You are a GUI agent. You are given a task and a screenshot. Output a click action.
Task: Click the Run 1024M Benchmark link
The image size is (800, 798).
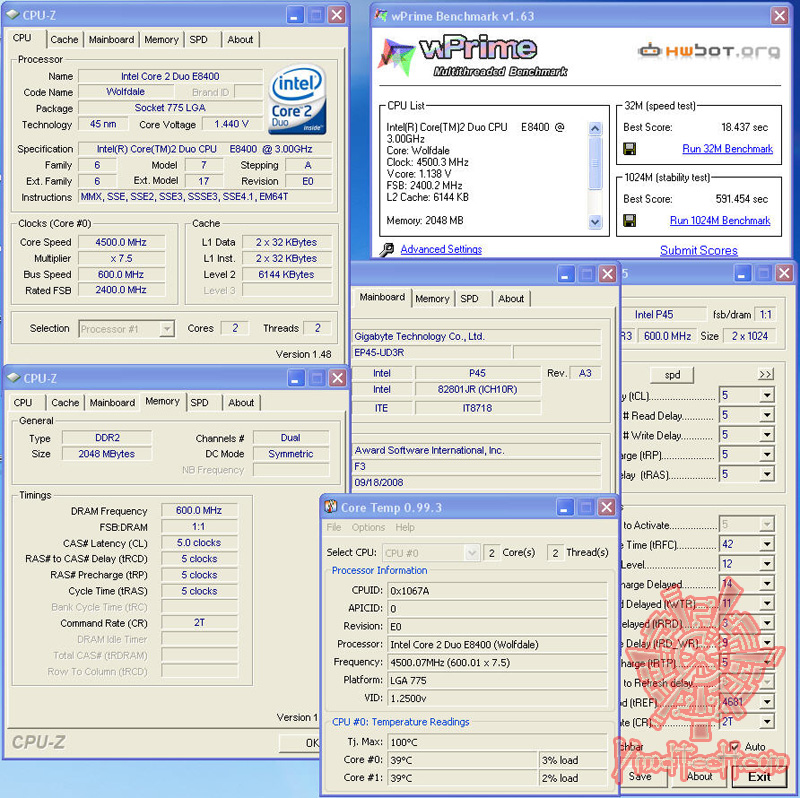click(x=722, y=221)
